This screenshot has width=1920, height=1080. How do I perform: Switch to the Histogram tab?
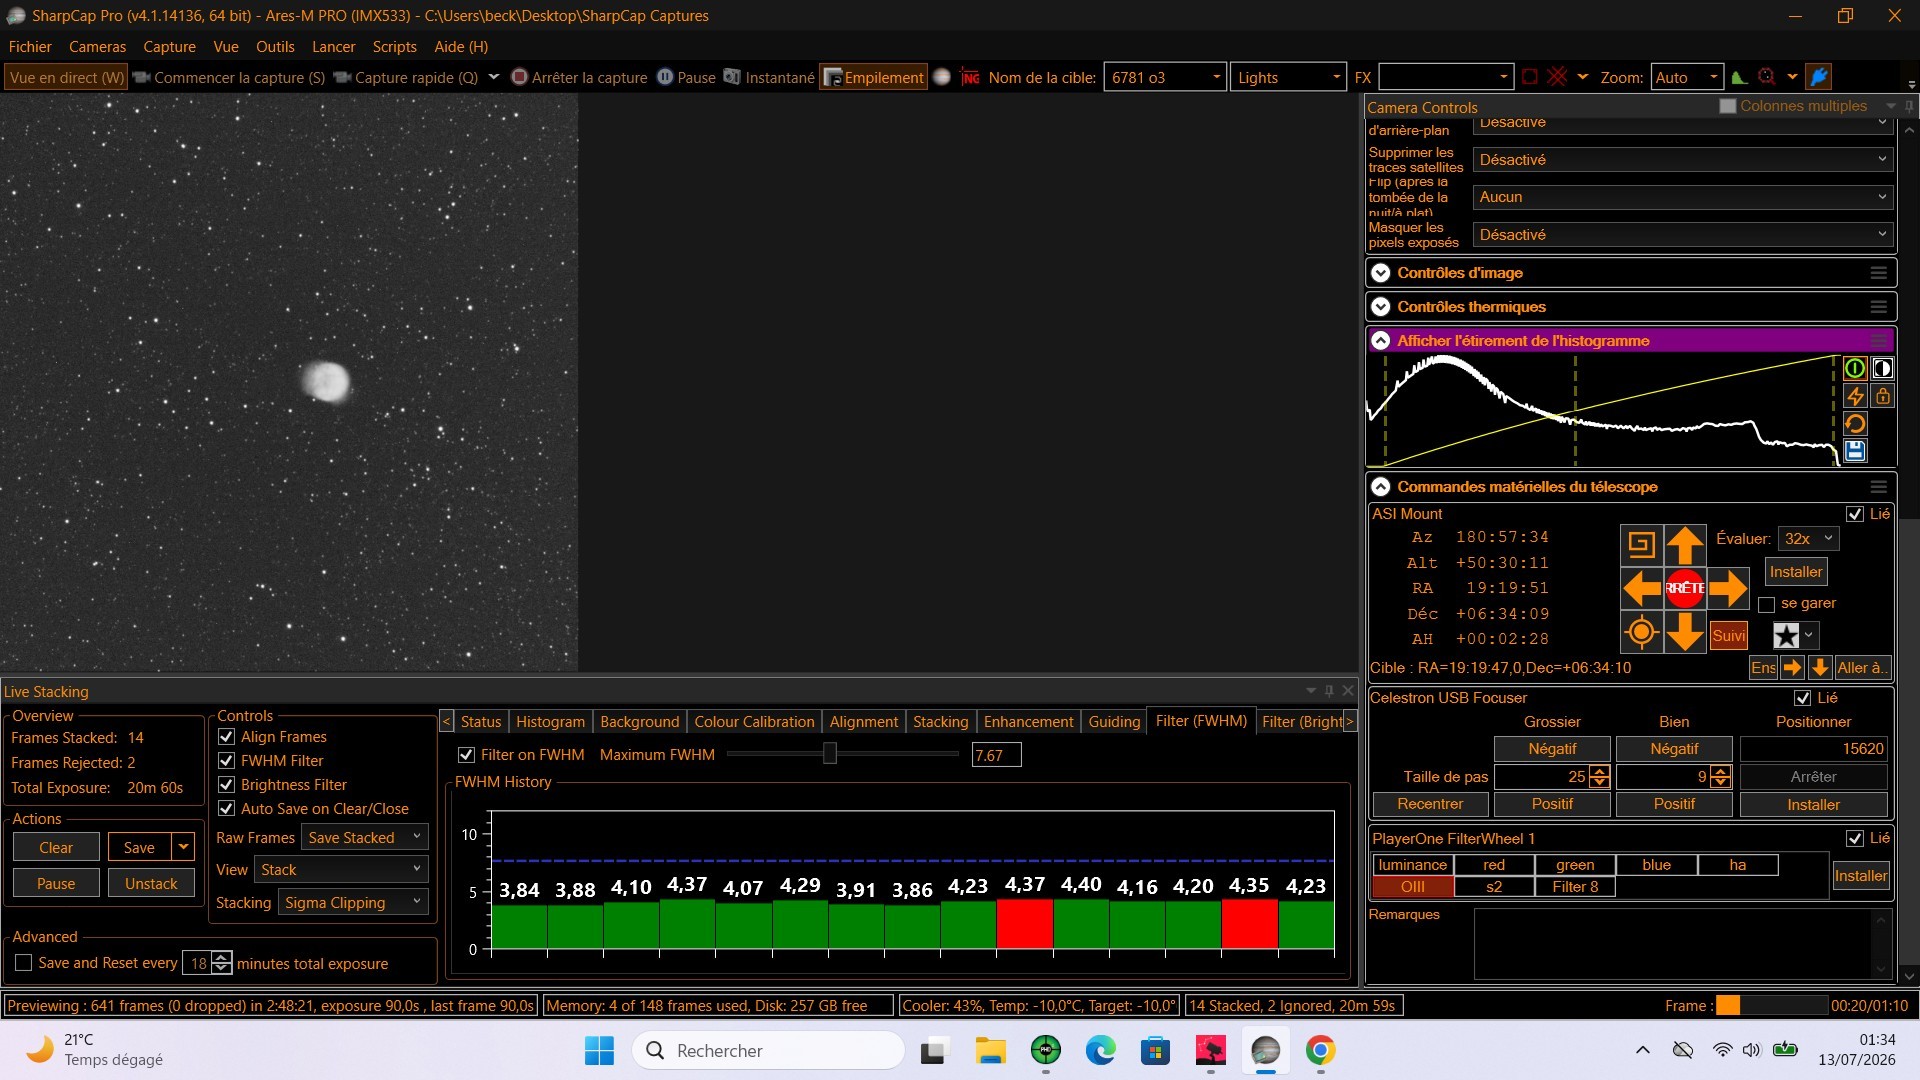(550, 722)
